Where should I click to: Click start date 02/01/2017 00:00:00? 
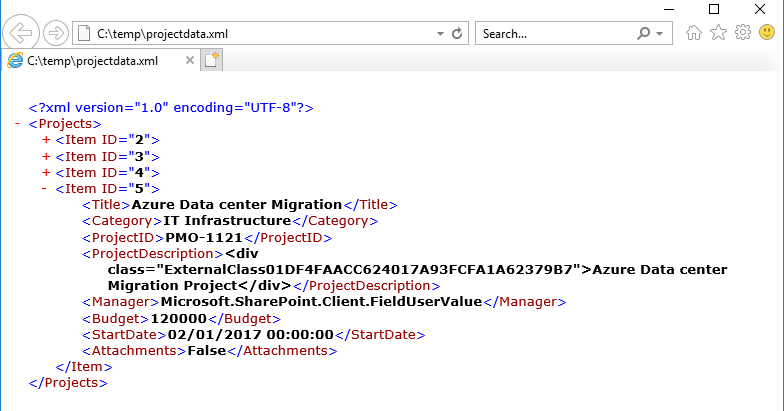pos(250,334)
